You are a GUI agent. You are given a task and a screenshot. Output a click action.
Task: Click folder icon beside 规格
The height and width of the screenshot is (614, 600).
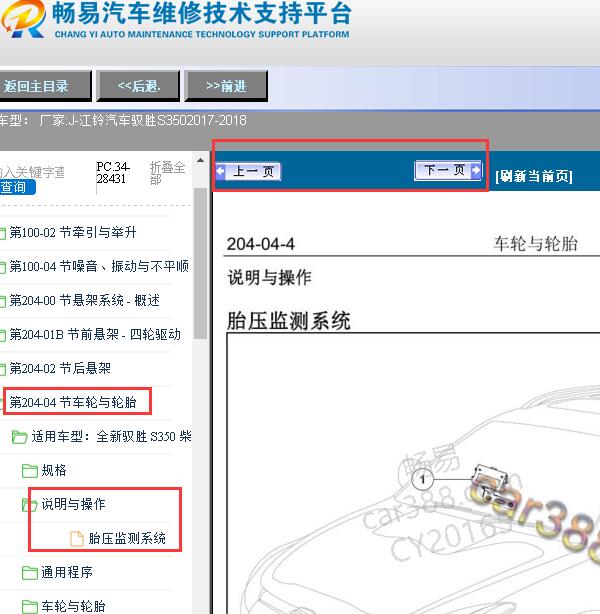30,471
